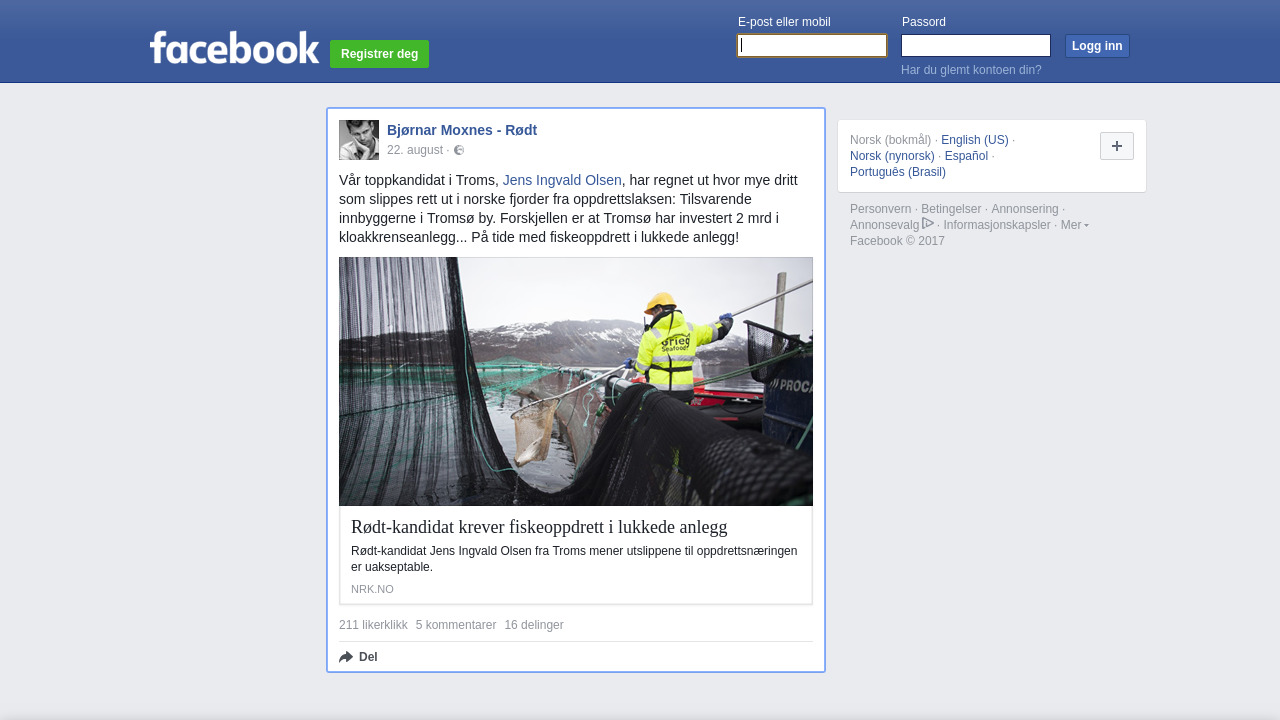Screen dimensions: 1280x720
Task: Click the AdChoices triangle icon
Action: point(928,223)
